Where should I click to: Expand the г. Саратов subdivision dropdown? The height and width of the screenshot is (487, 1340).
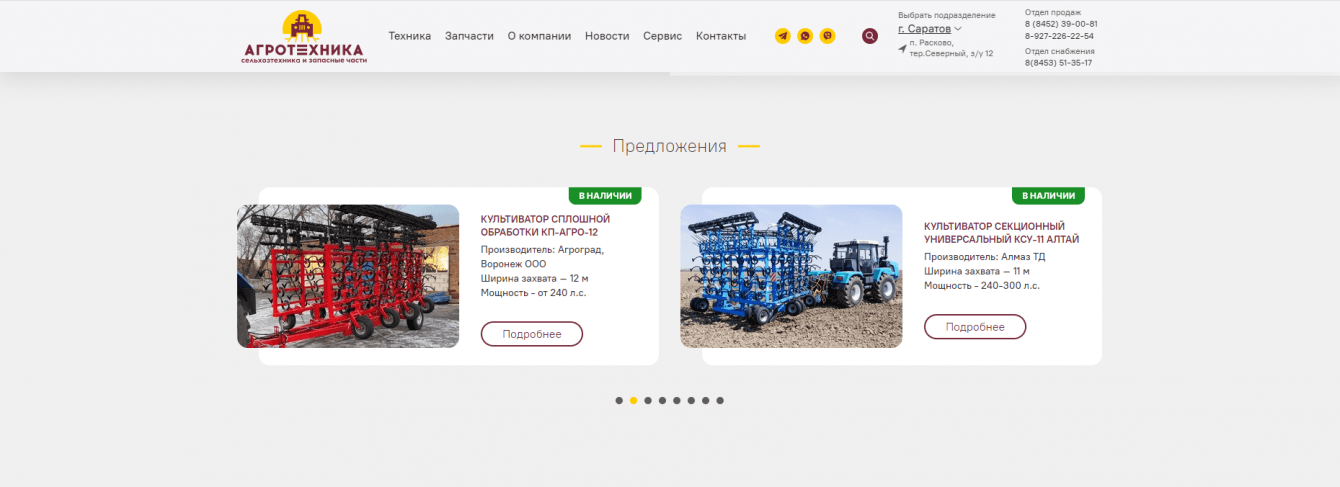[x=929, y=29]
